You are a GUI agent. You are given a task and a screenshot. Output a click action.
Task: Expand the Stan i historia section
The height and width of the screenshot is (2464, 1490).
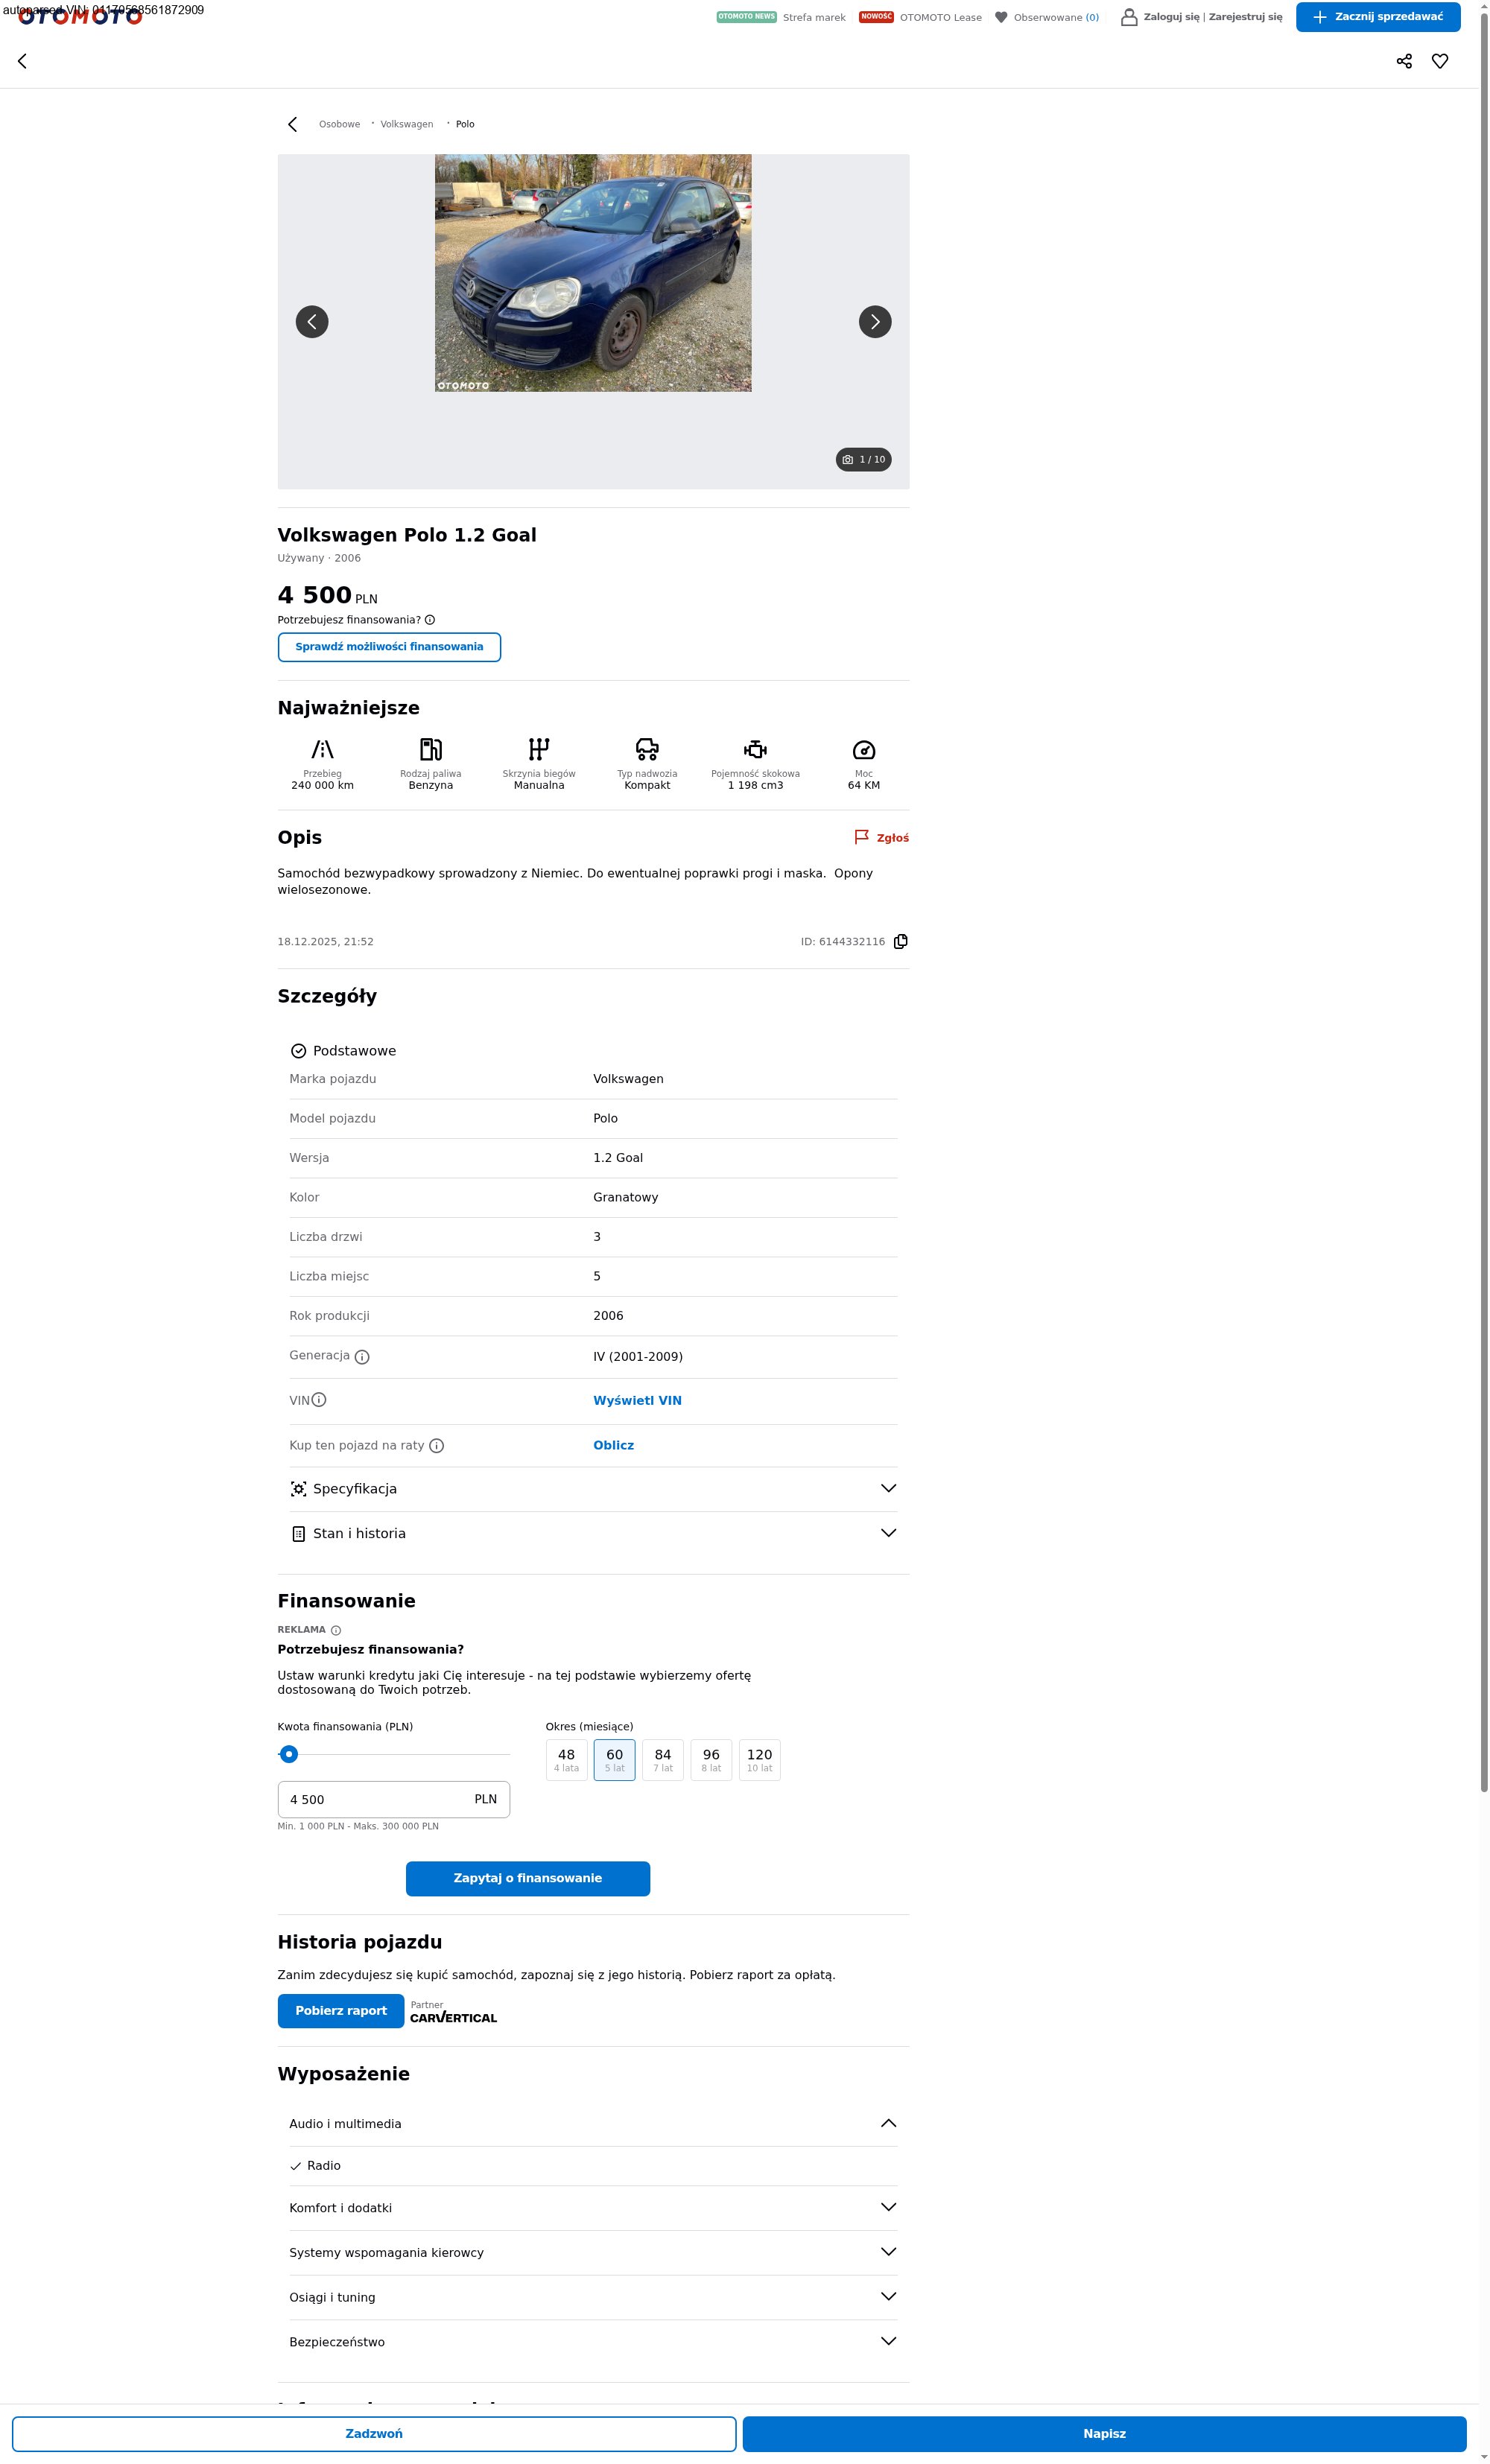[x=593, y=1533]
